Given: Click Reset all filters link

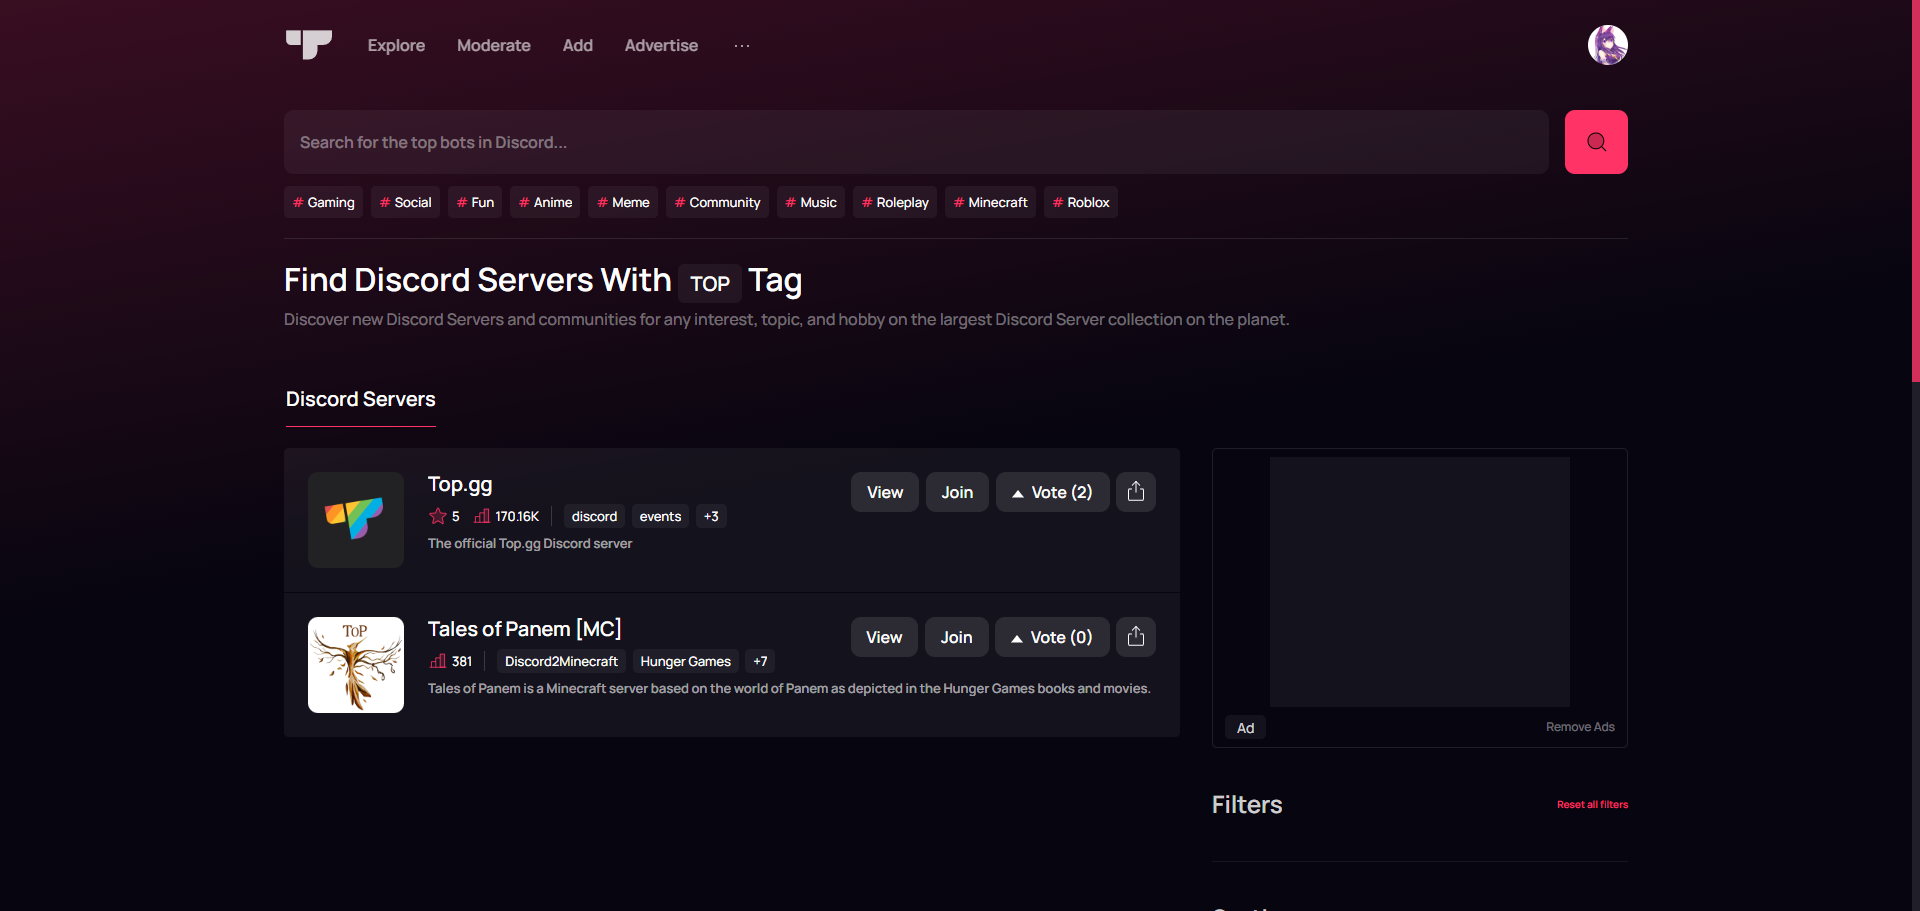Looking at the screenshot, I should 1592,804.
